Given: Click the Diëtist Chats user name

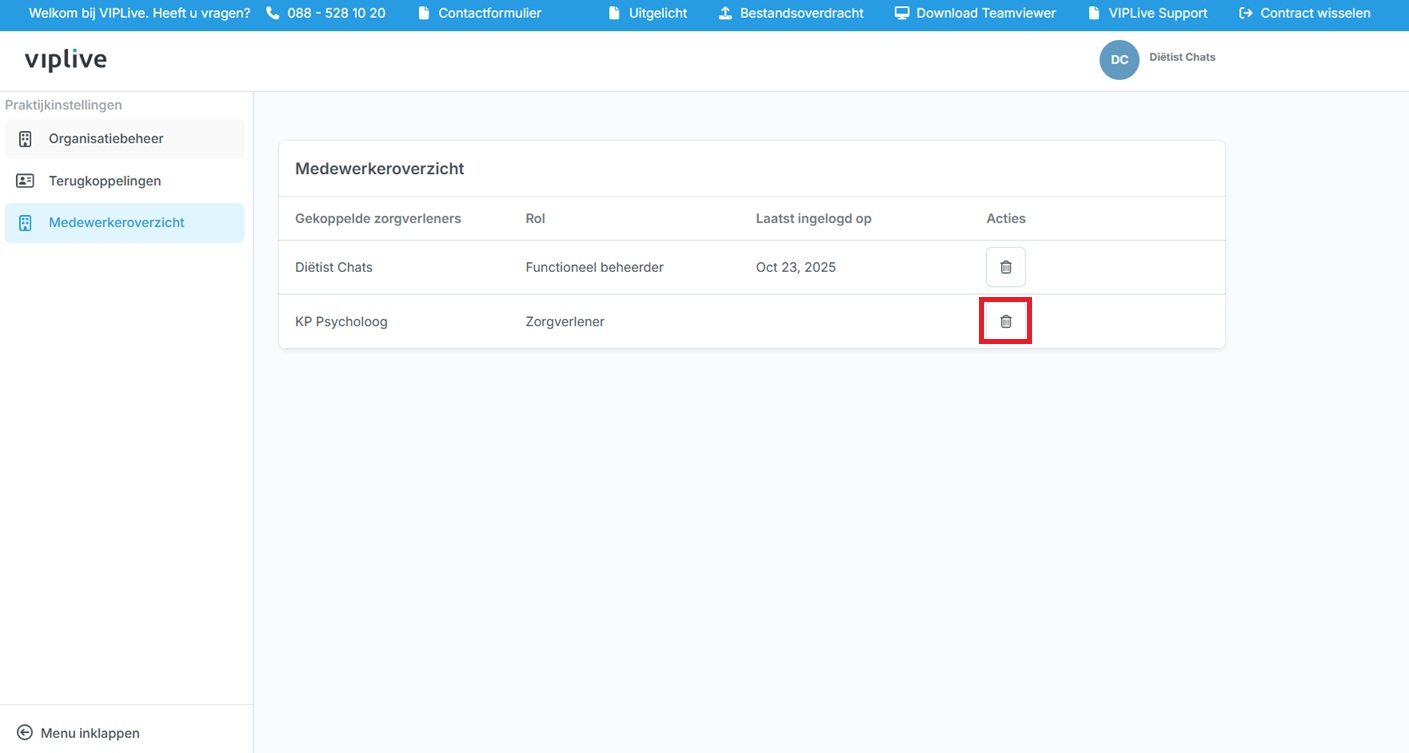Looking at the screenshot, I should pyautogui.click(x=1183, y=57).
